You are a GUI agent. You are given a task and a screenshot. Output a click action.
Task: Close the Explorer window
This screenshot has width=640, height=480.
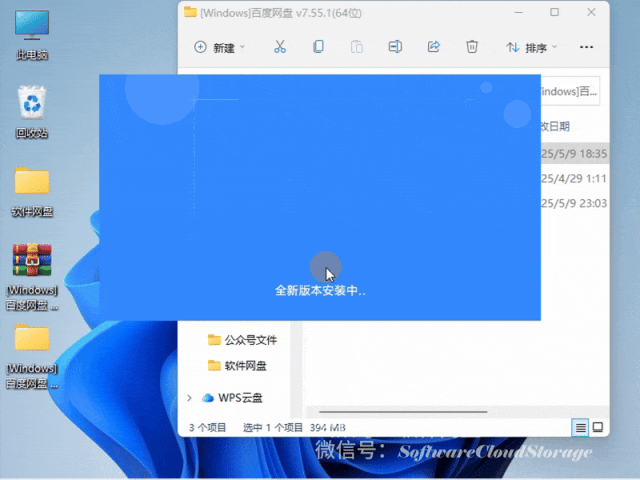pos(591,13)
